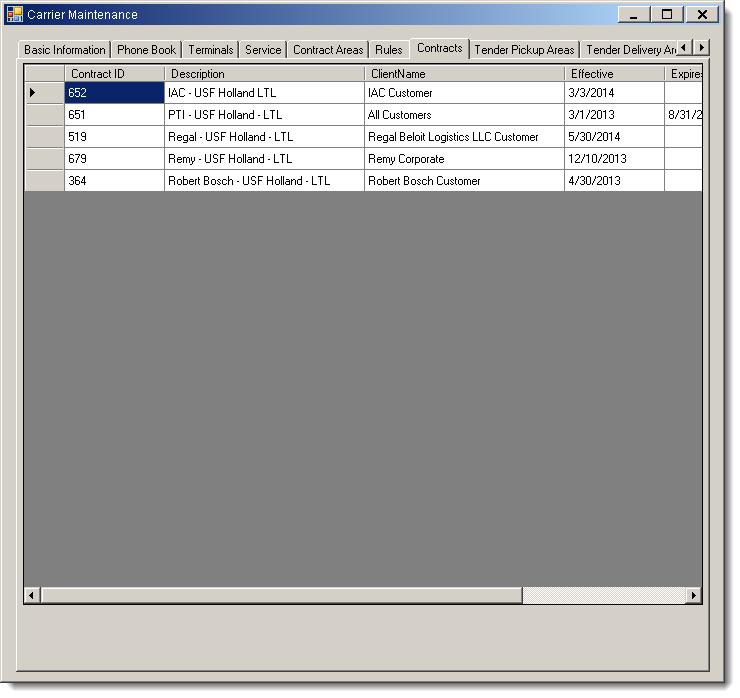Image resolution: width=740 pixels, height=698 pixels.
Task: Click effective date 3/1/2013
Action: click(614, 115)
